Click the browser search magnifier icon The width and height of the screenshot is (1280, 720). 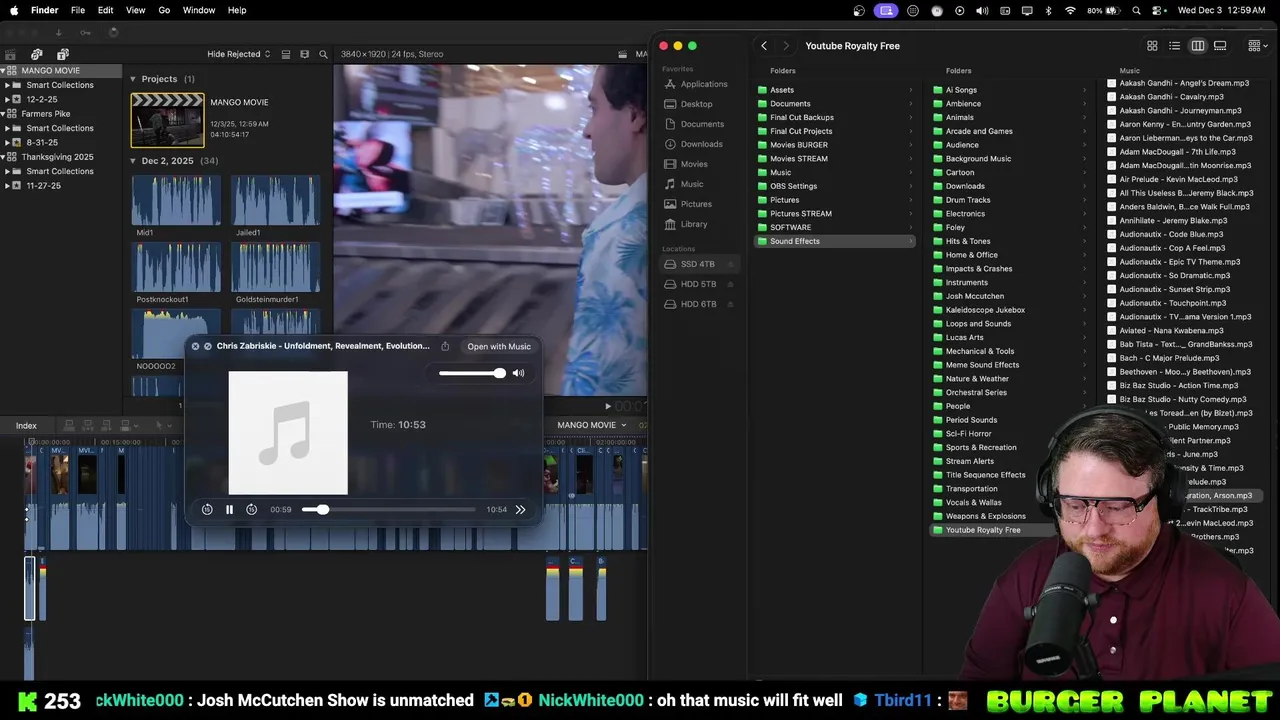[x=323, y=54]
